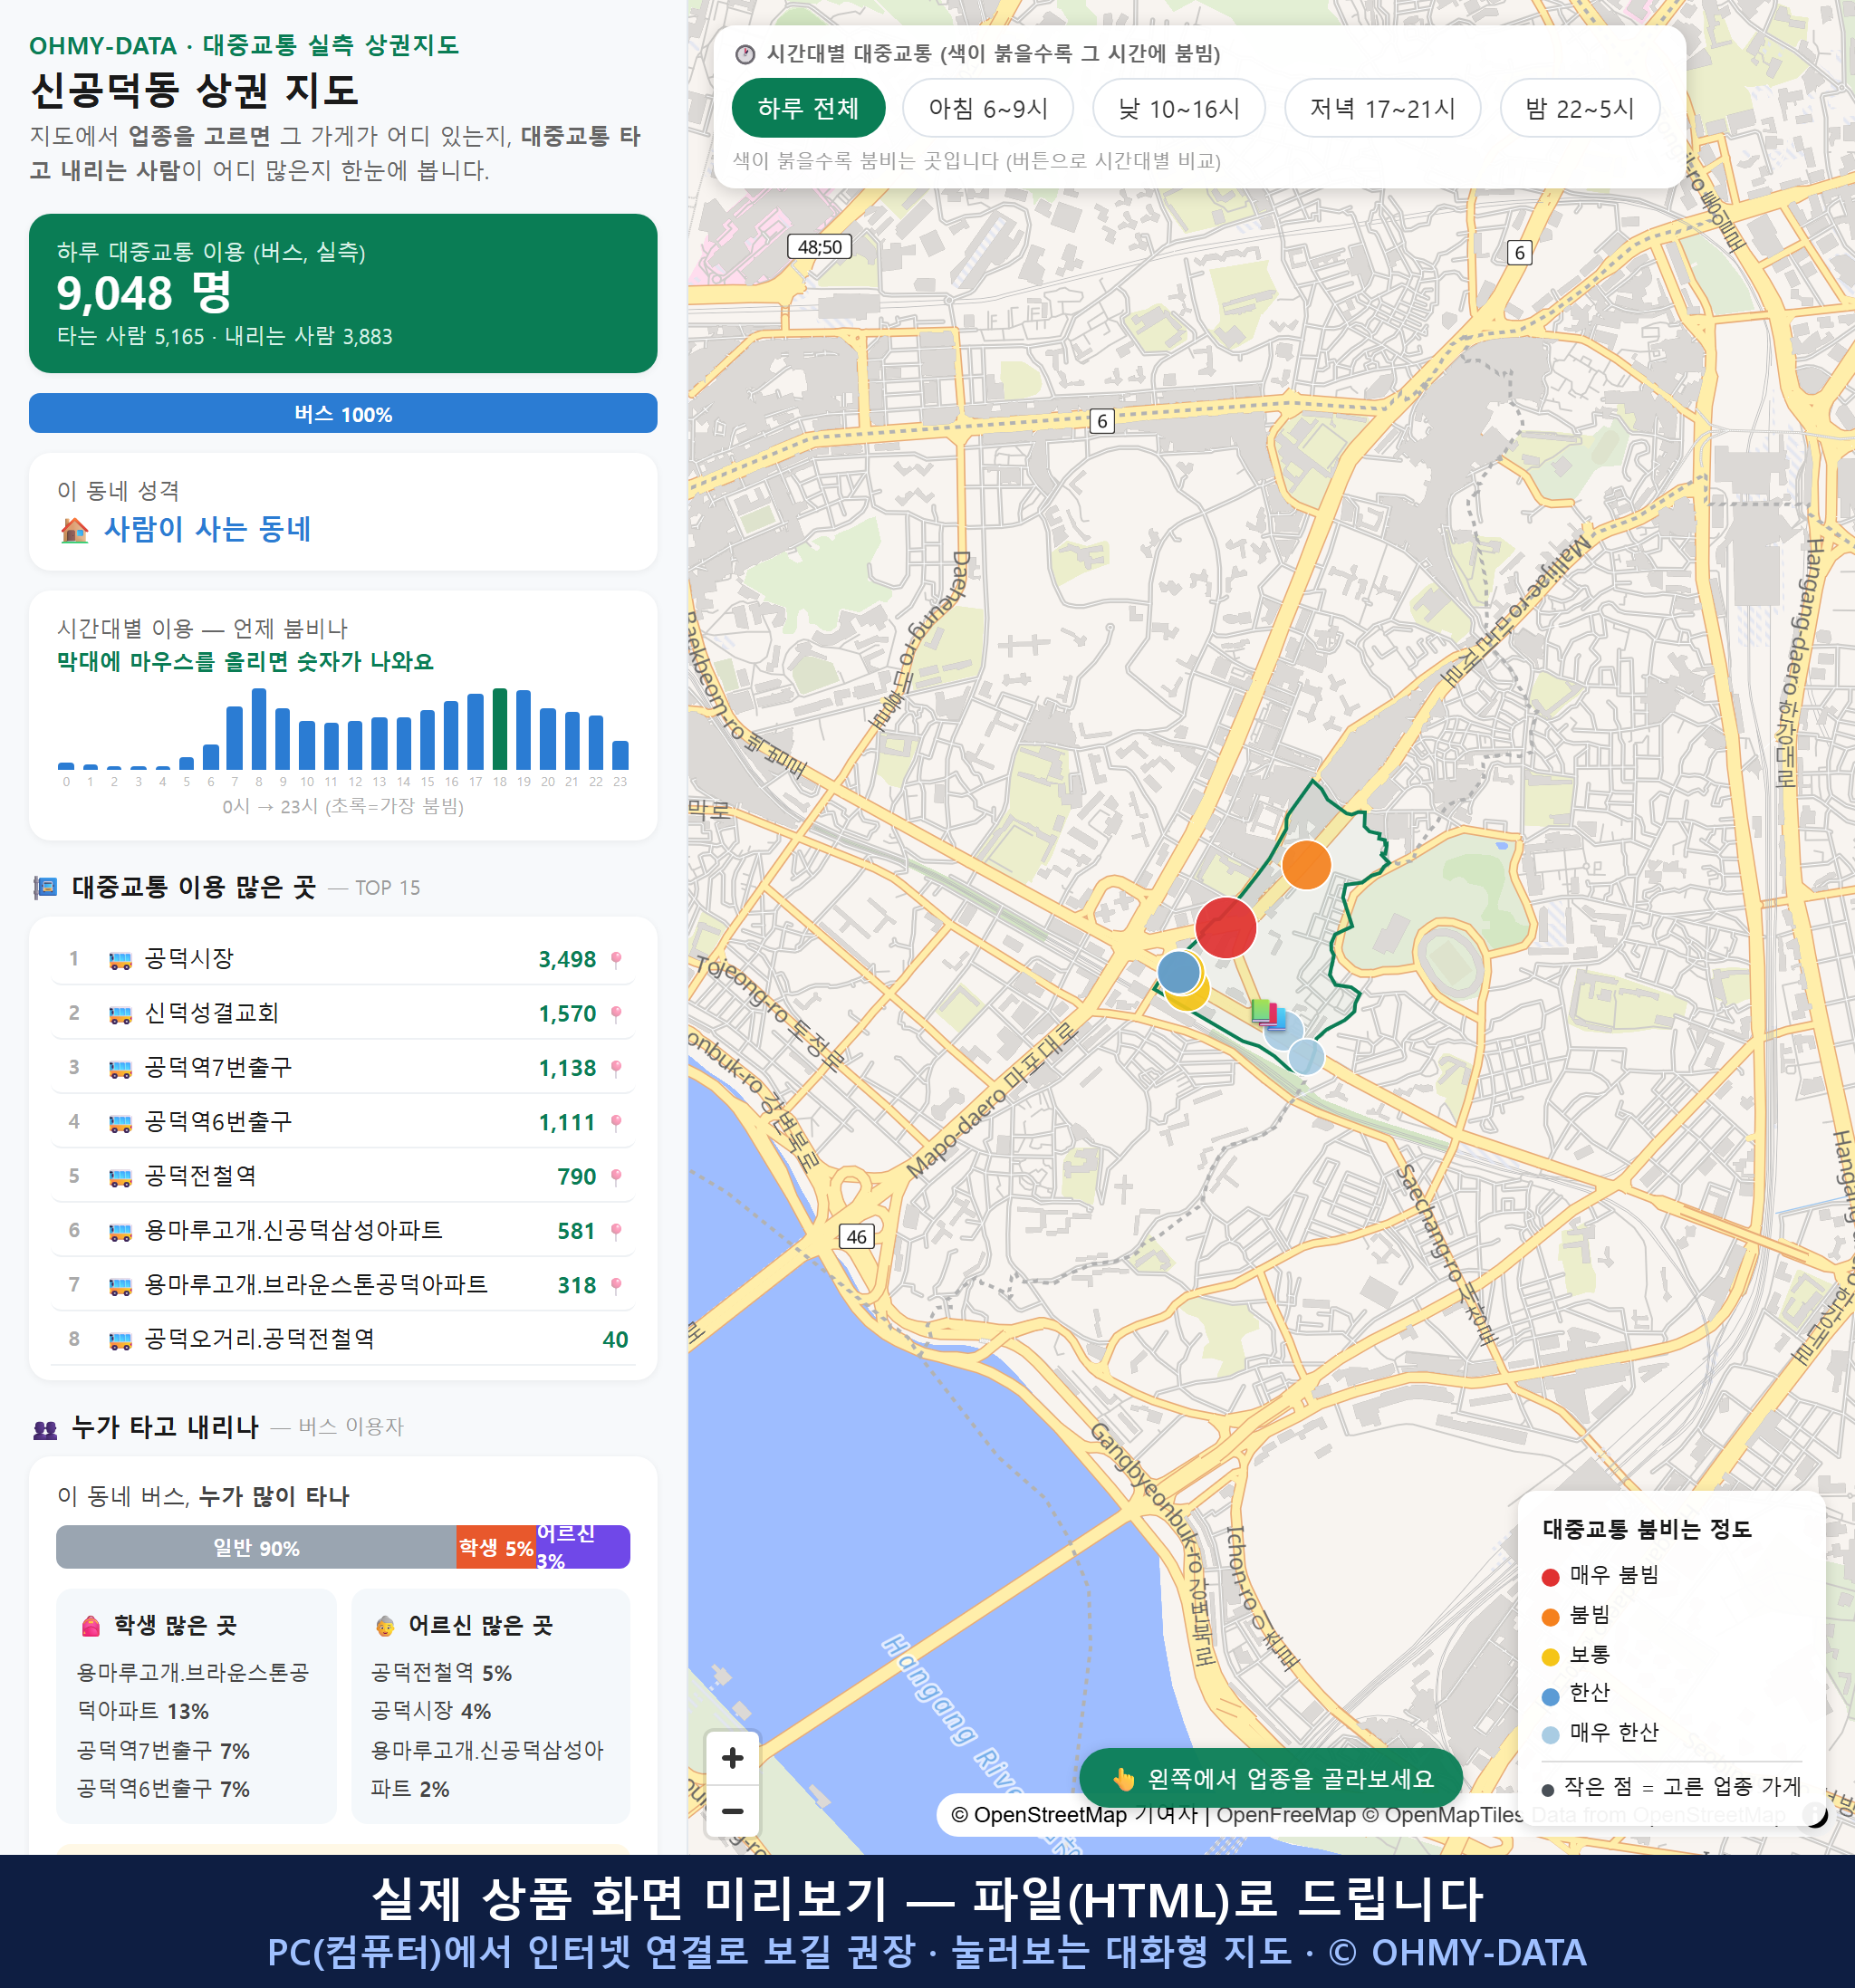
Task: Click the pin icon on 공덕시장 row
Action: 616,960
